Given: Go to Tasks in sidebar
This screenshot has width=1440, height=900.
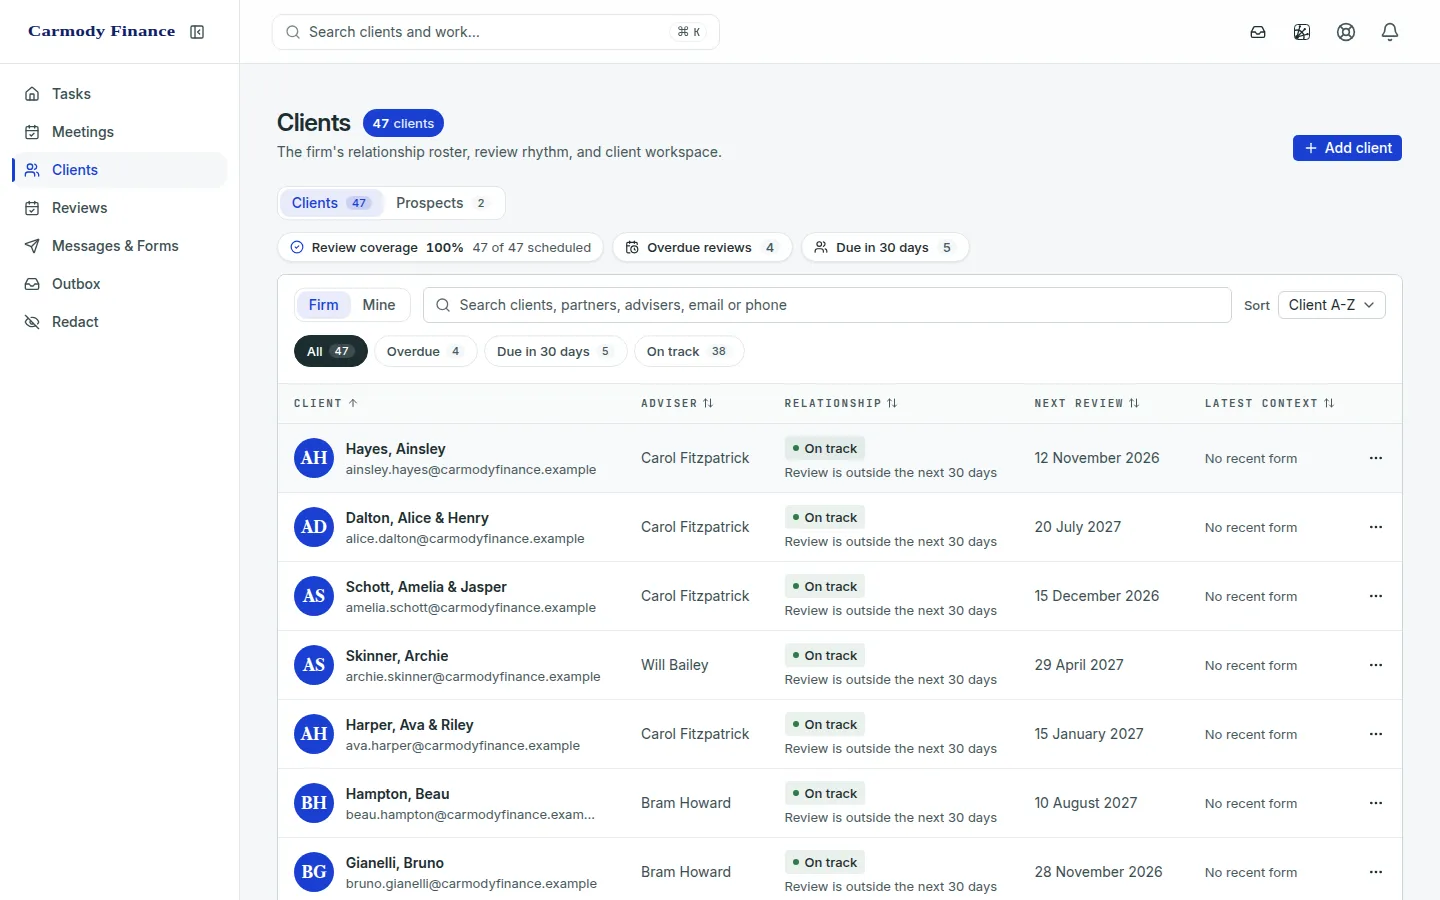Looking at the screenshot, I should [120, 94].
